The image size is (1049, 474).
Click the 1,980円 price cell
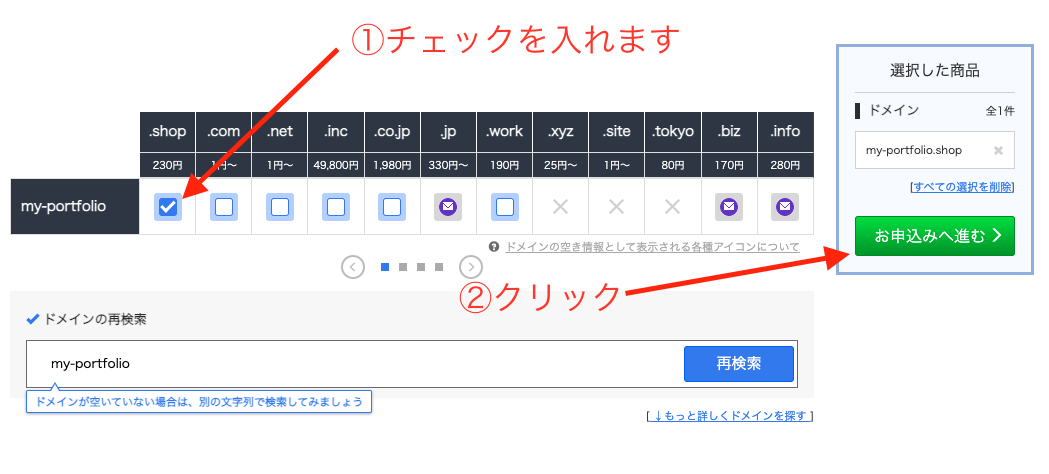tap(392, 165)
